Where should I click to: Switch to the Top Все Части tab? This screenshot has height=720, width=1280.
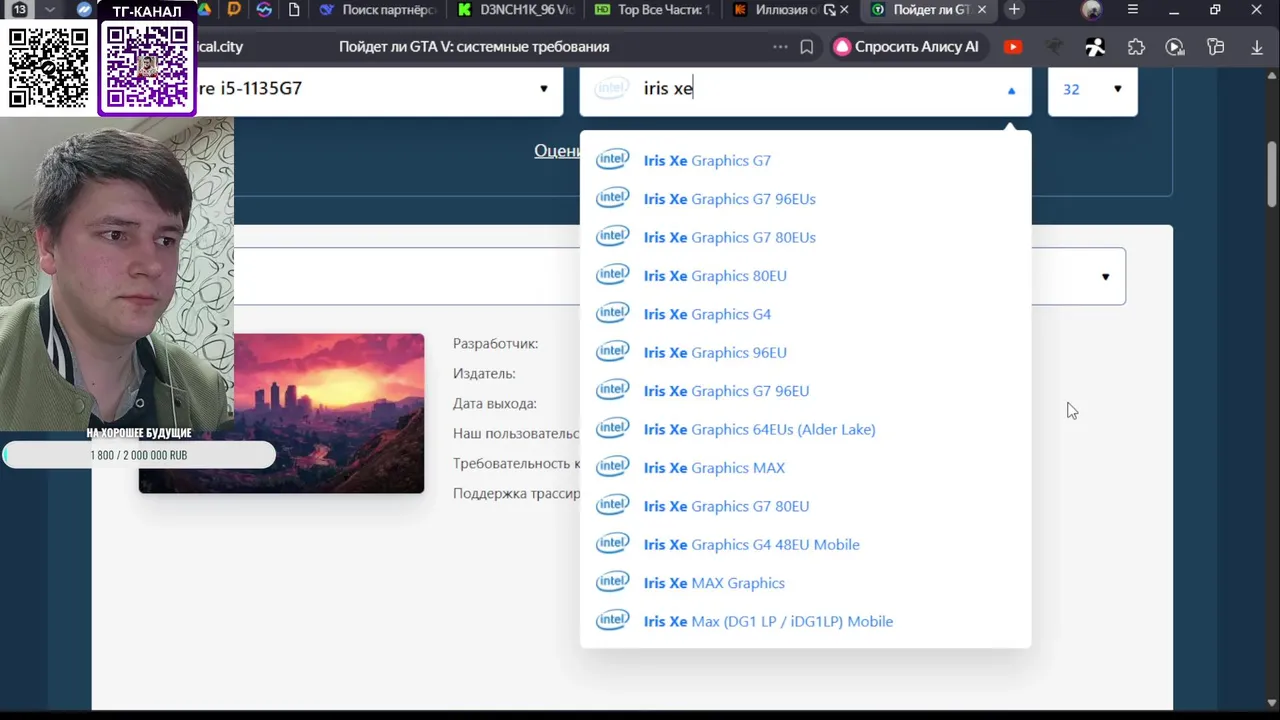652,10
